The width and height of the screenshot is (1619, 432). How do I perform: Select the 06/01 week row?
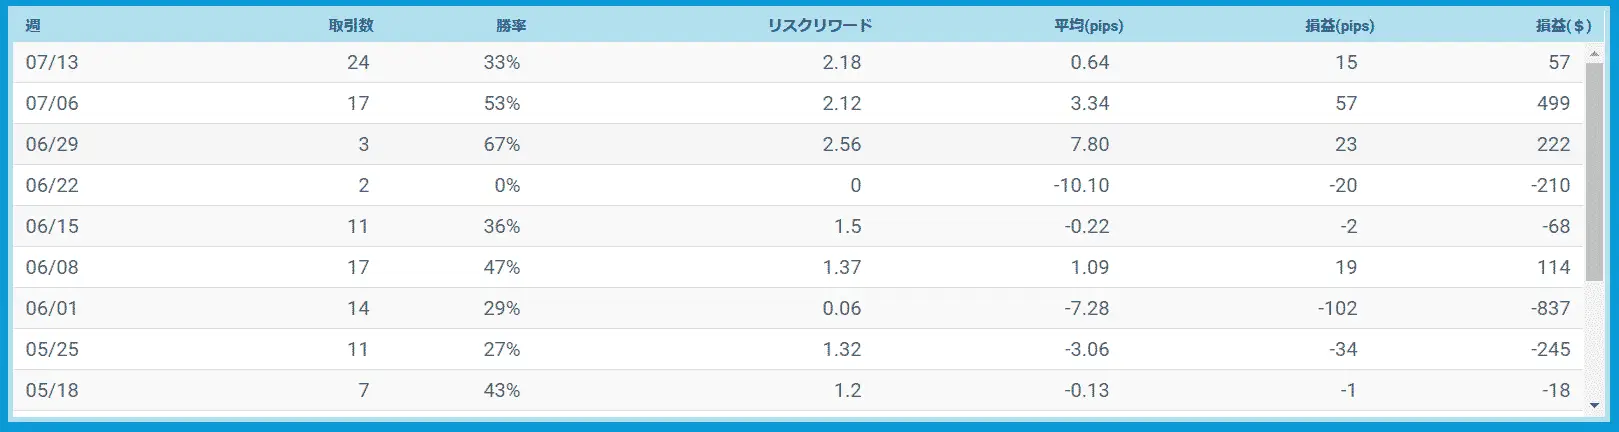[798, 308]
